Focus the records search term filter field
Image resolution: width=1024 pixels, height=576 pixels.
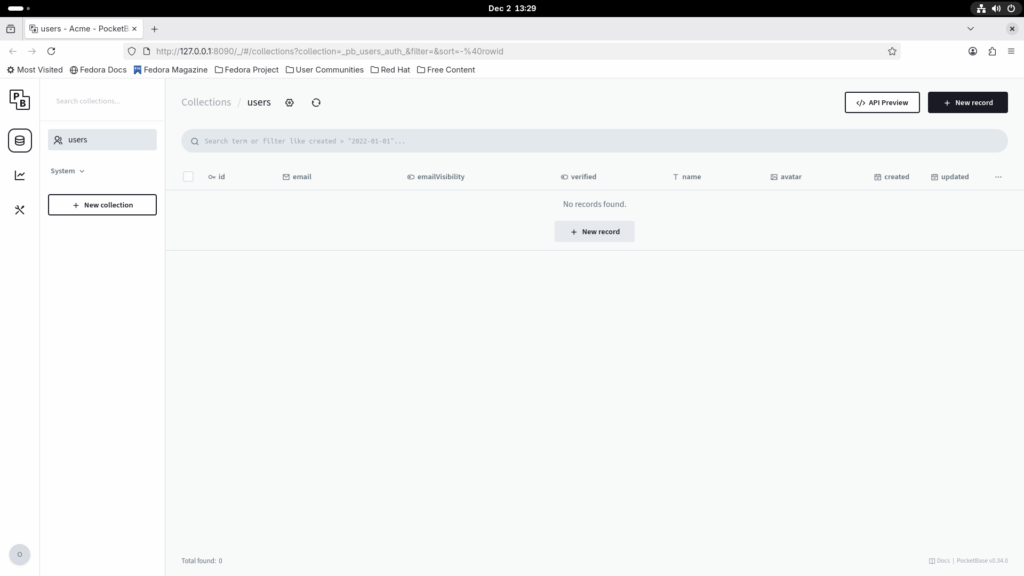pos(594,141)
